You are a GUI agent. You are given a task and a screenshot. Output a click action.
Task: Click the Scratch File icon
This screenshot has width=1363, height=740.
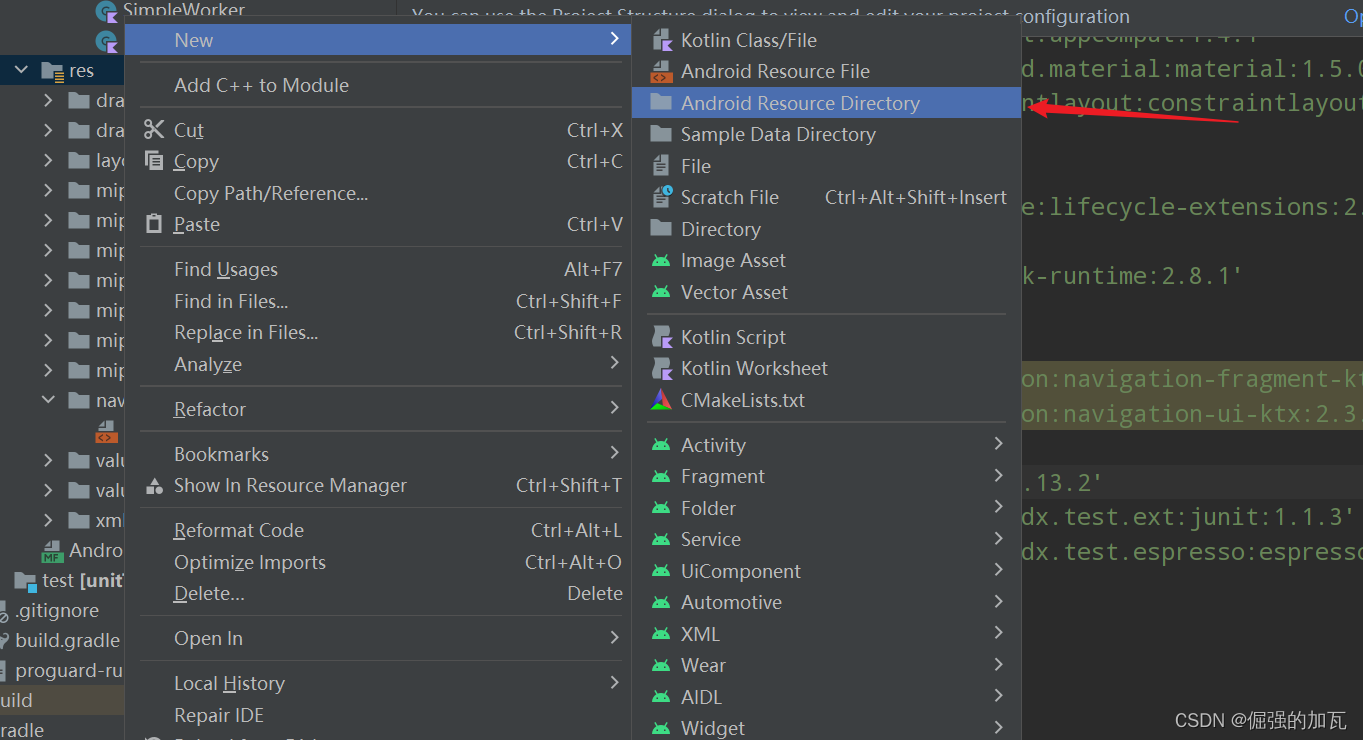661,197
